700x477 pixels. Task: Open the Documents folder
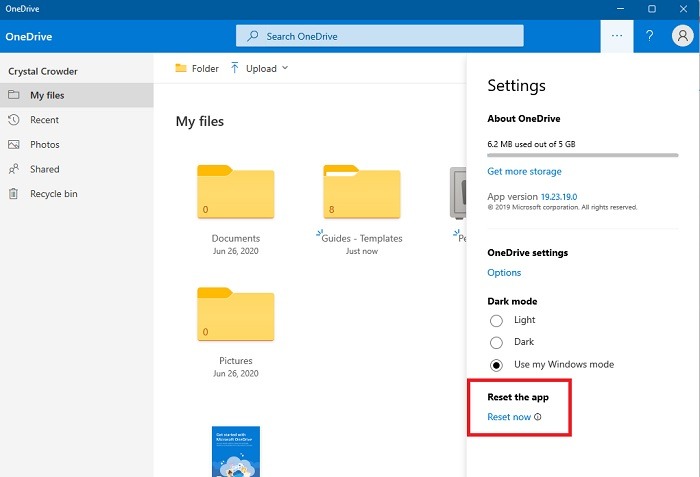tap(236, 192)
